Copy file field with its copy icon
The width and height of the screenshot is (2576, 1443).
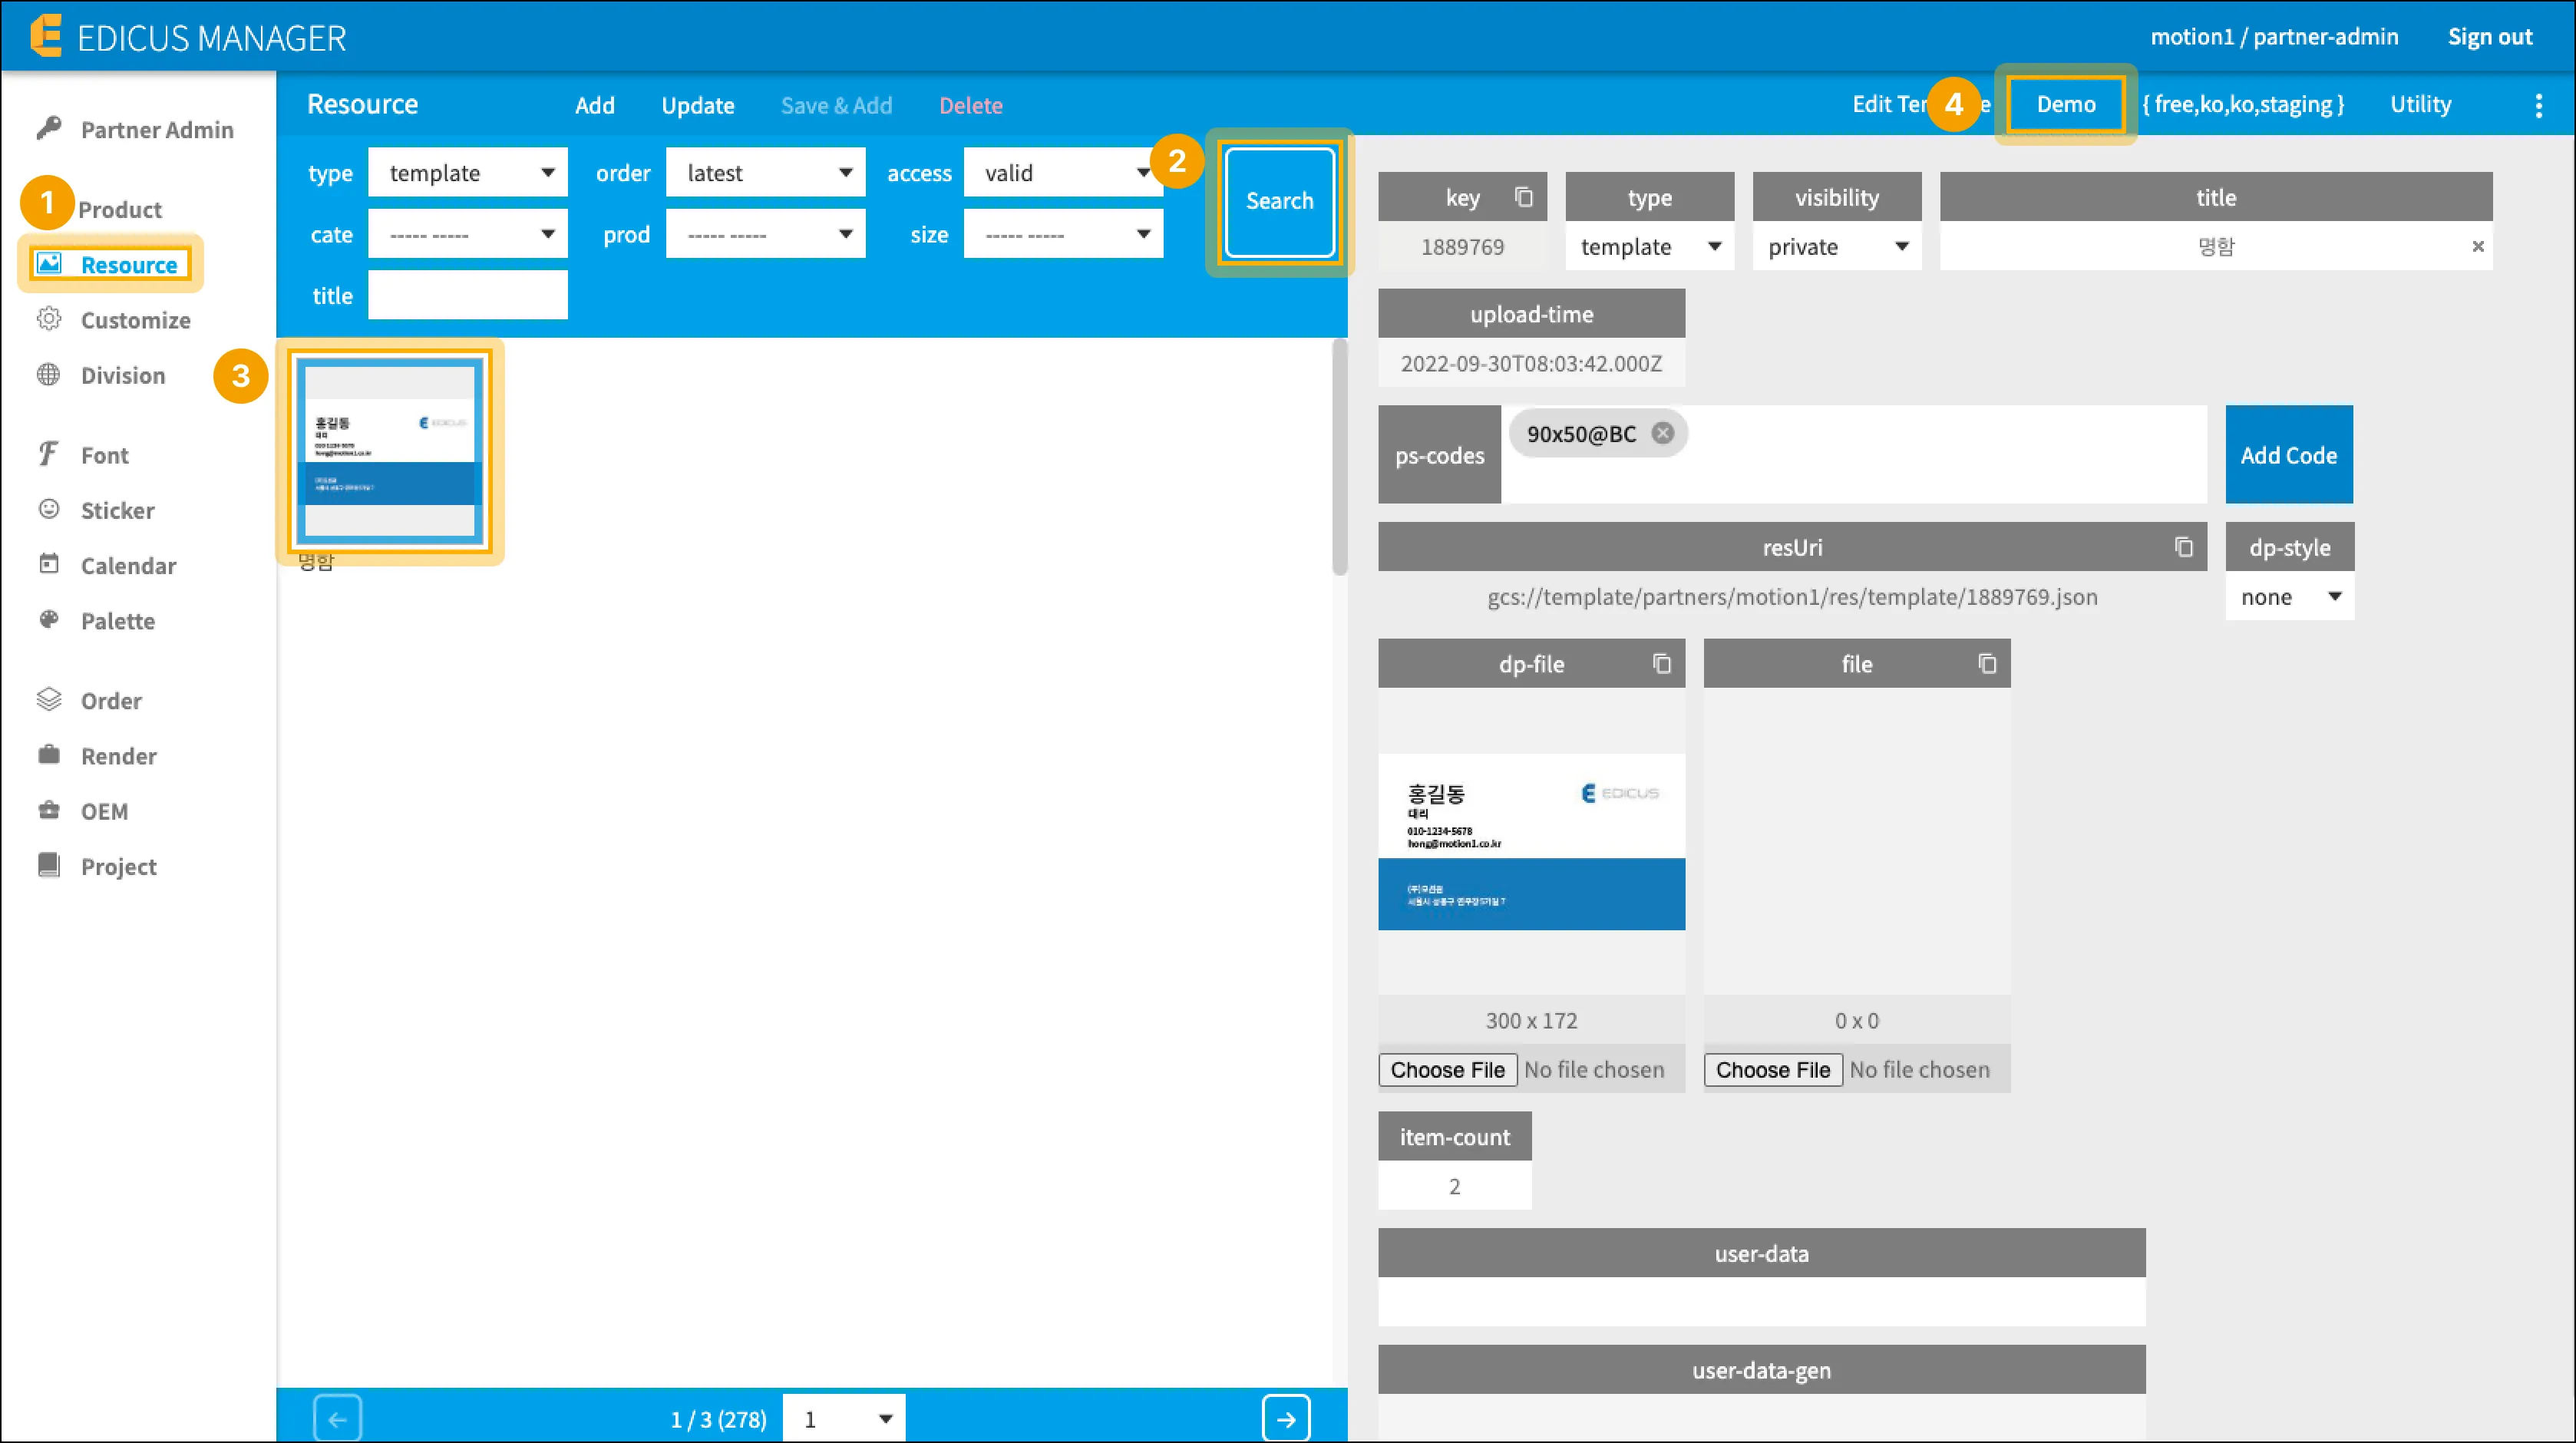coord(1987,663)
